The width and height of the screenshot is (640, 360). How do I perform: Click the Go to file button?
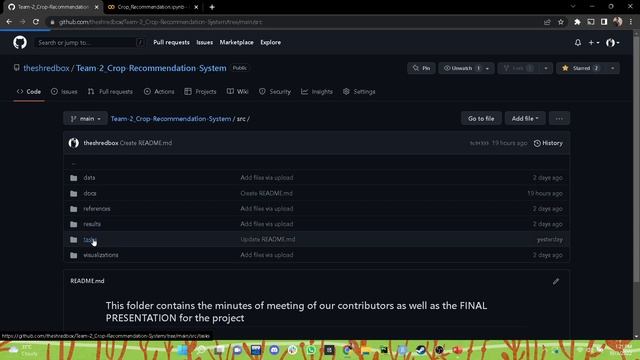click(481, 118)
